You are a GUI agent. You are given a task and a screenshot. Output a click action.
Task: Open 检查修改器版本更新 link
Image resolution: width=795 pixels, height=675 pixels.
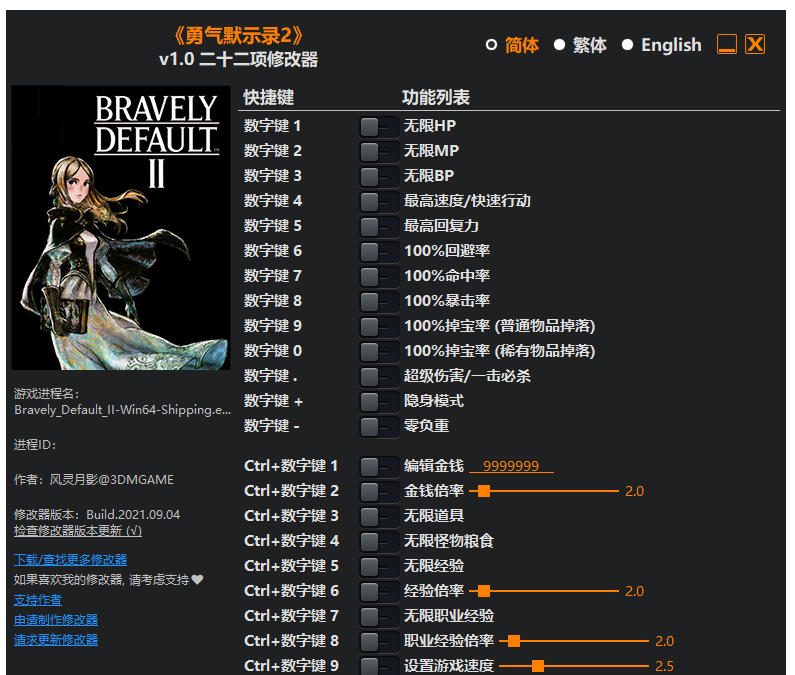[x=78, y=531]
